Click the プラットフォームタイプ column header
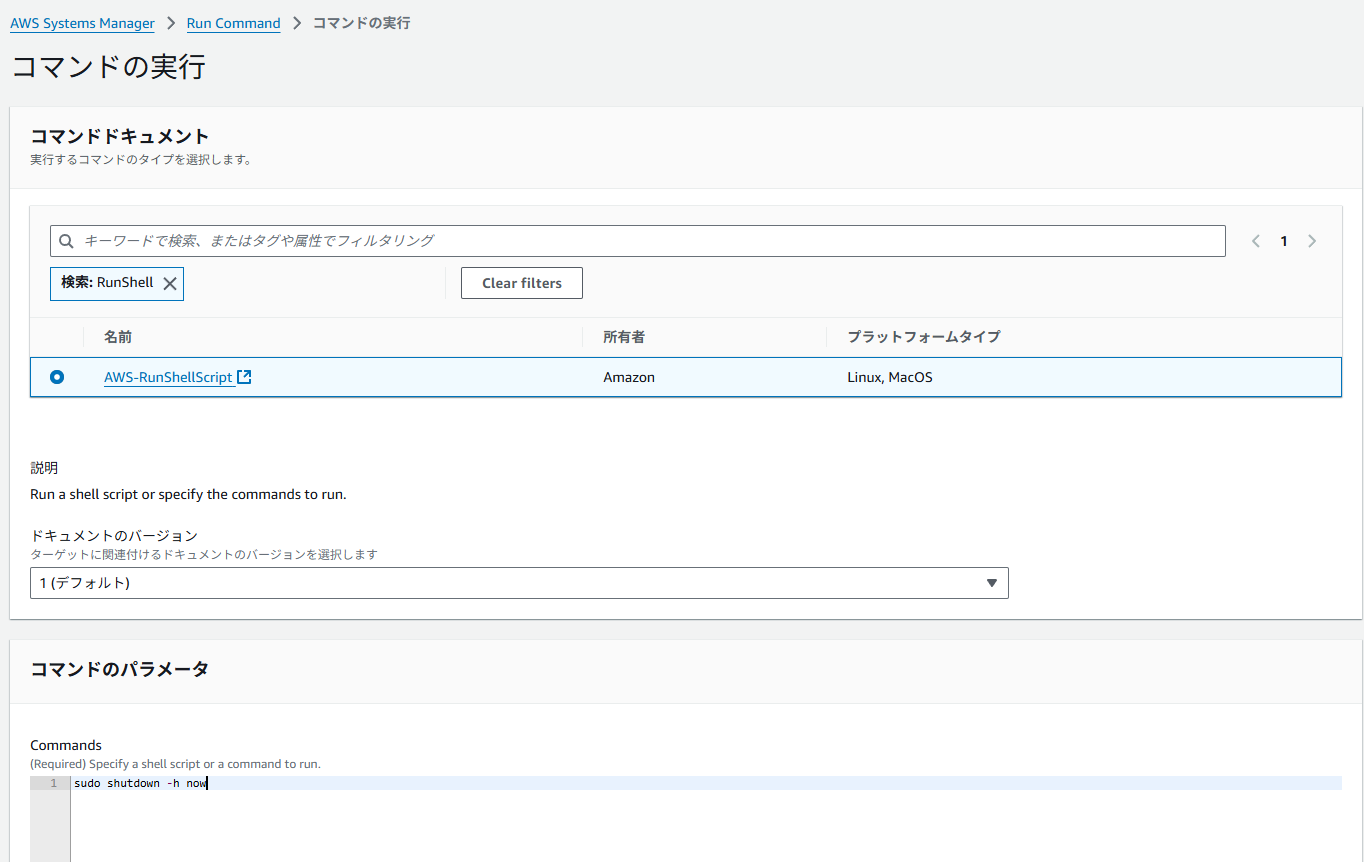 coord(923,337)
